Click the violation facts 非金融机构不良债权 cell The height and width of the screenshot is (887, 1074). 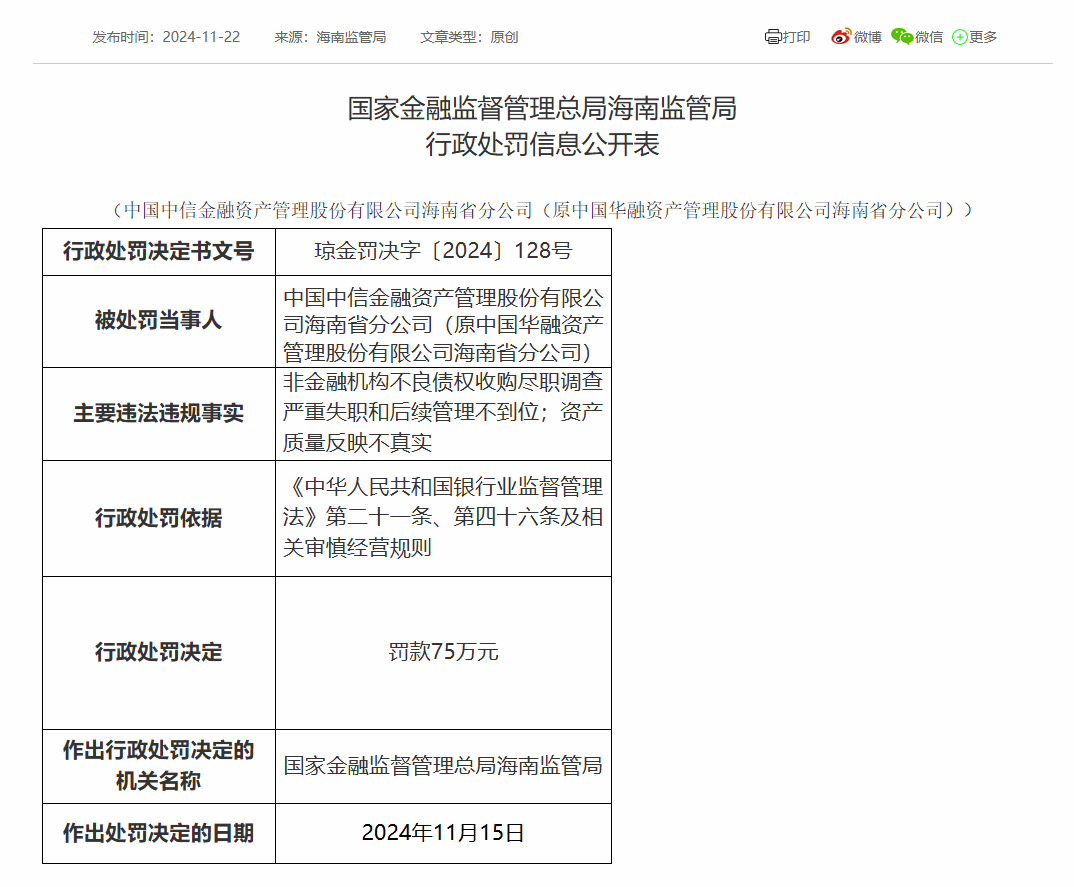[x=443, y=412]
